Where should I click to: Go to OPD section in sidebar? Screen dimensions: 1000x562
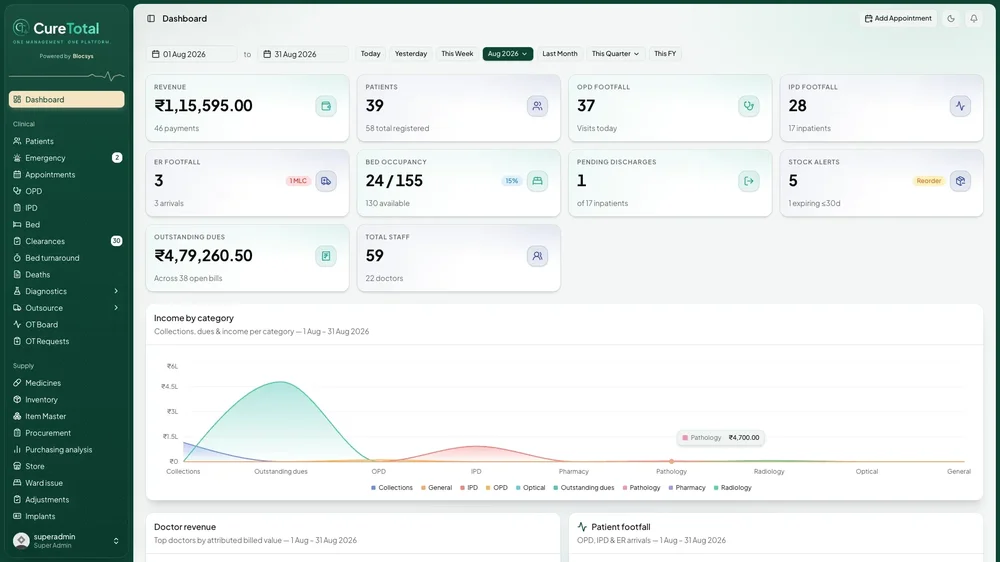(66, 191)
